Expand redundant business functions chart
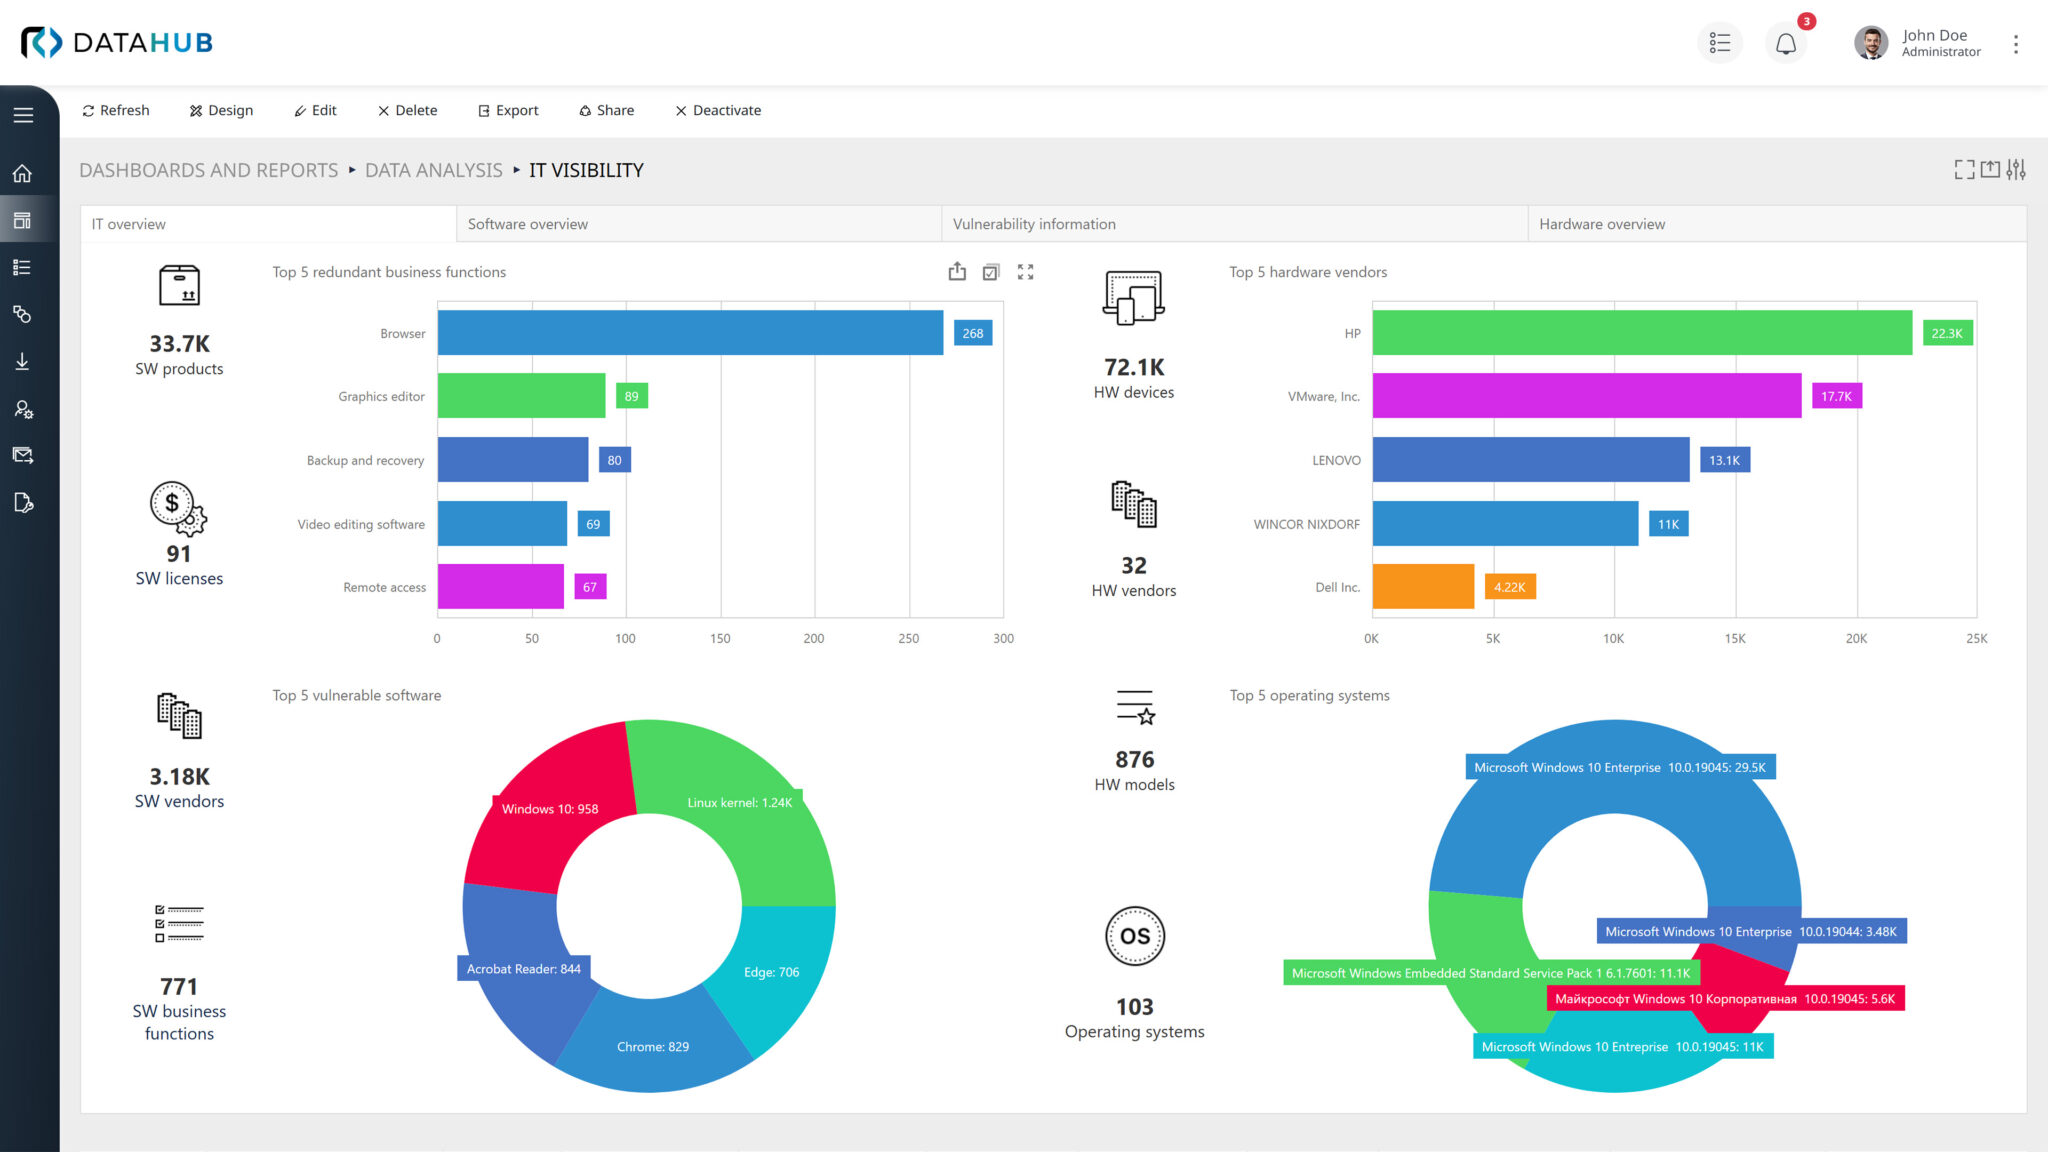2048x1152 pixels. point(1026,272)
